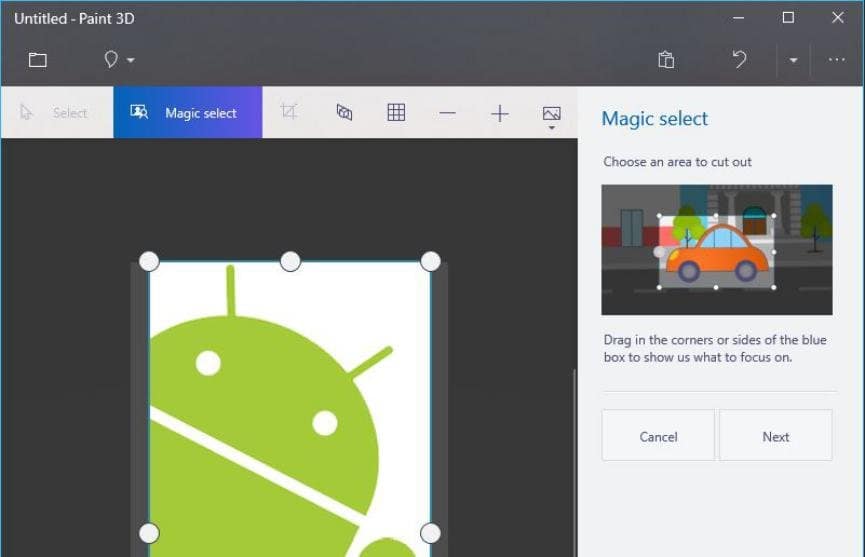Close the Paint 3D window
Screen dimensions: 865x557
tap(837, 18)
